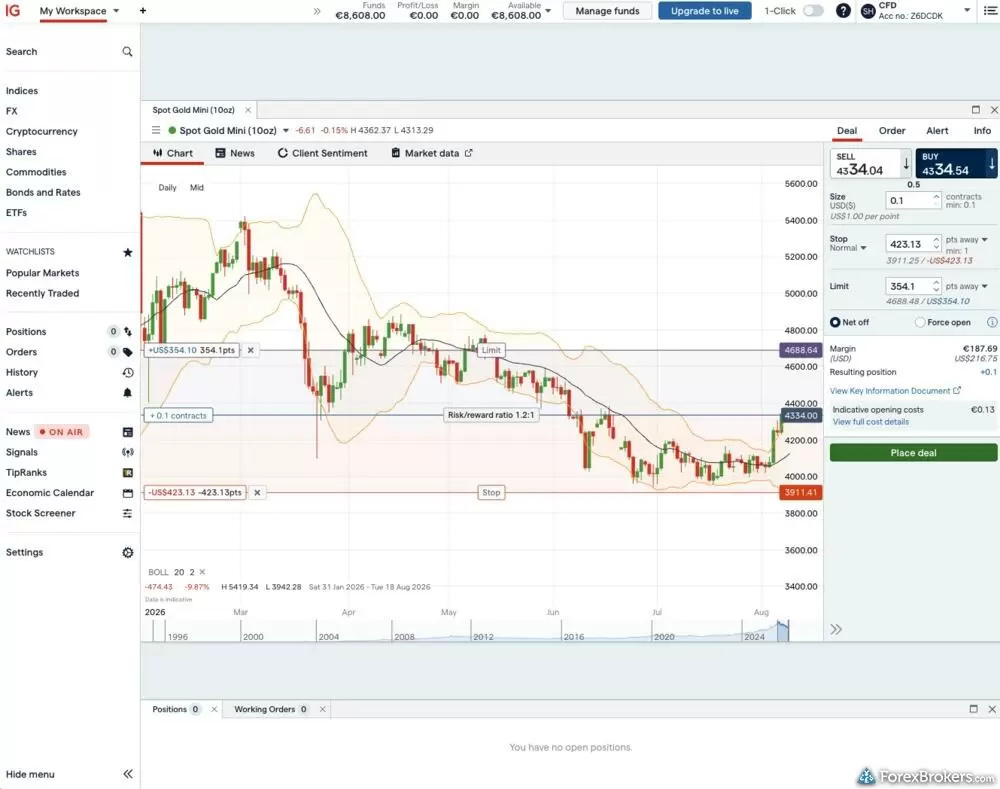Open the News tab in chart panel
Viewport: 1000px width, 789px height.
(235, 153)
